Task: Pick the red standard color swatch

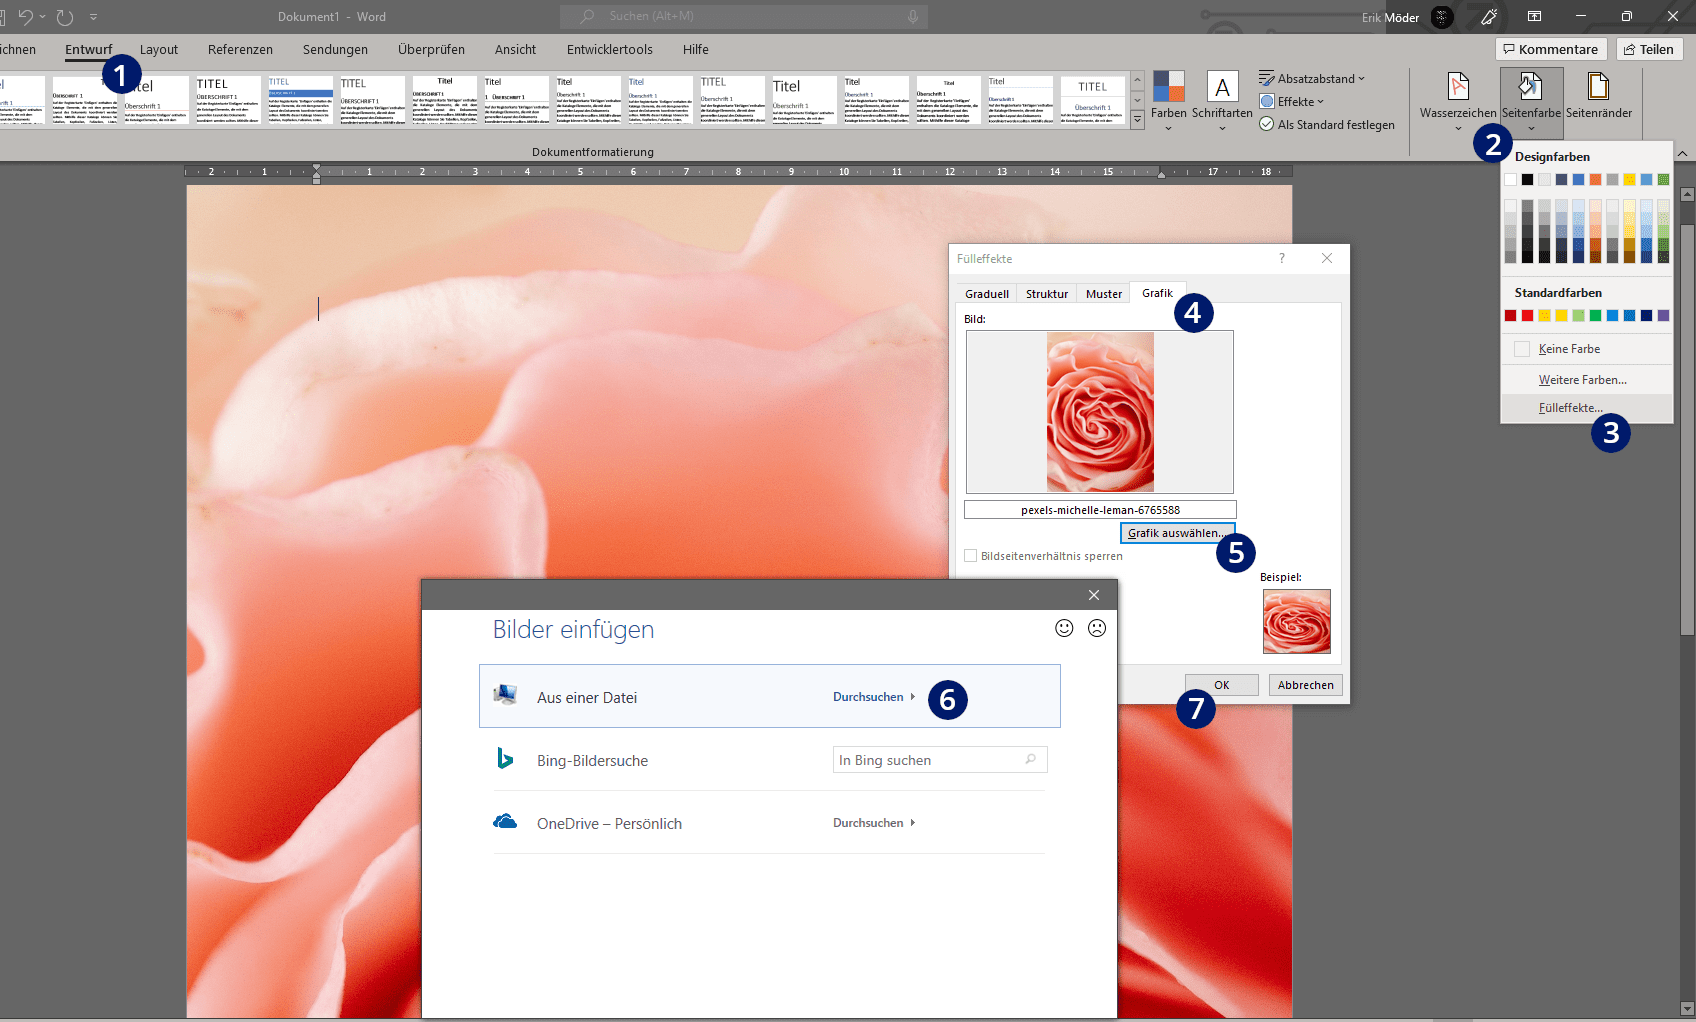Action: (x=1527, y=316)
